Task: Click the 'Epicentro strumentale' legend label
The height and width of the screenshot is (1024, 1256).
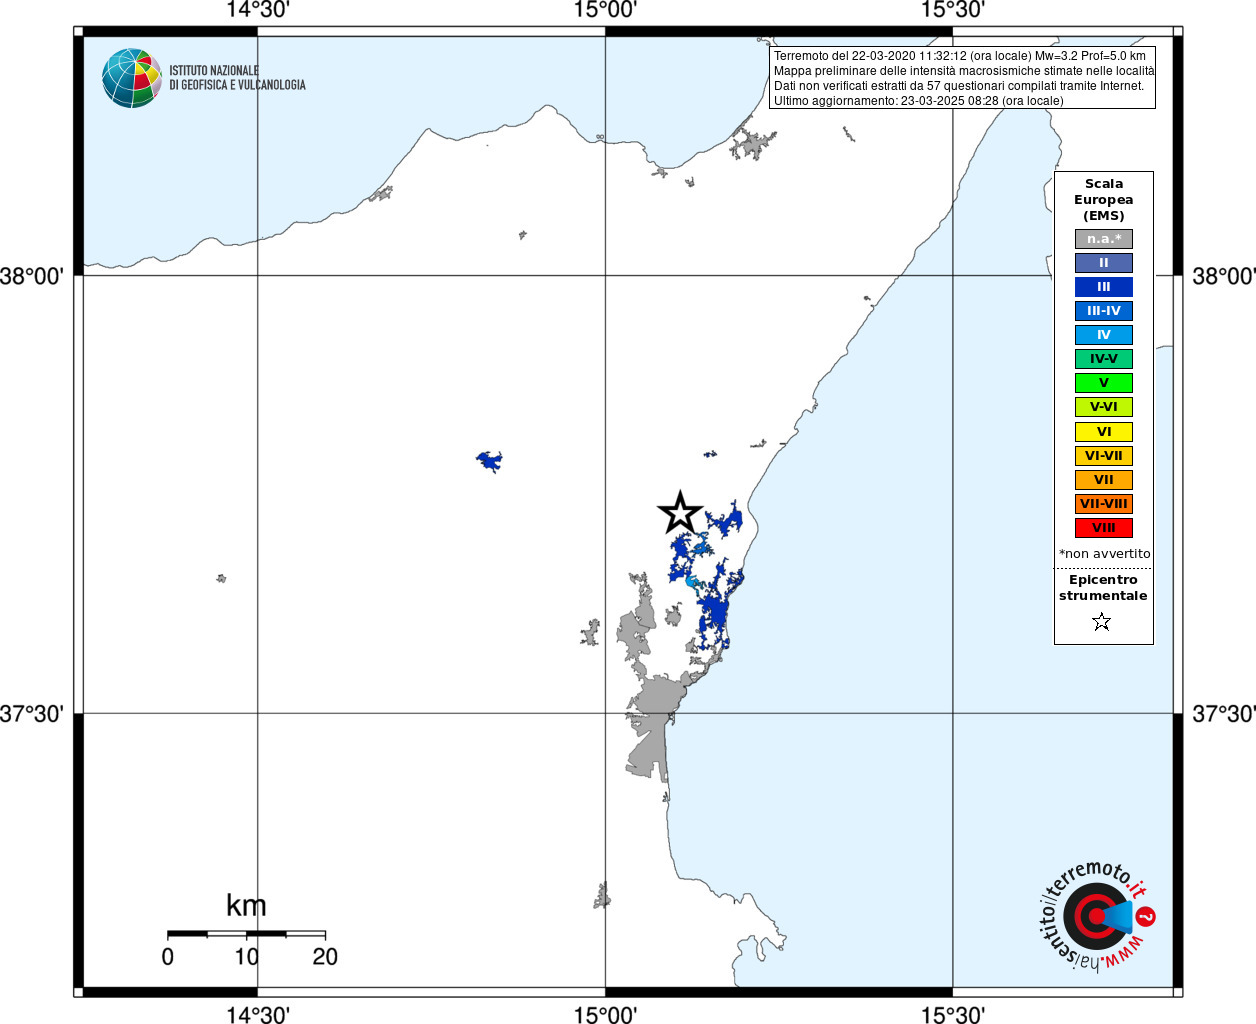Action: point(1104,588)
